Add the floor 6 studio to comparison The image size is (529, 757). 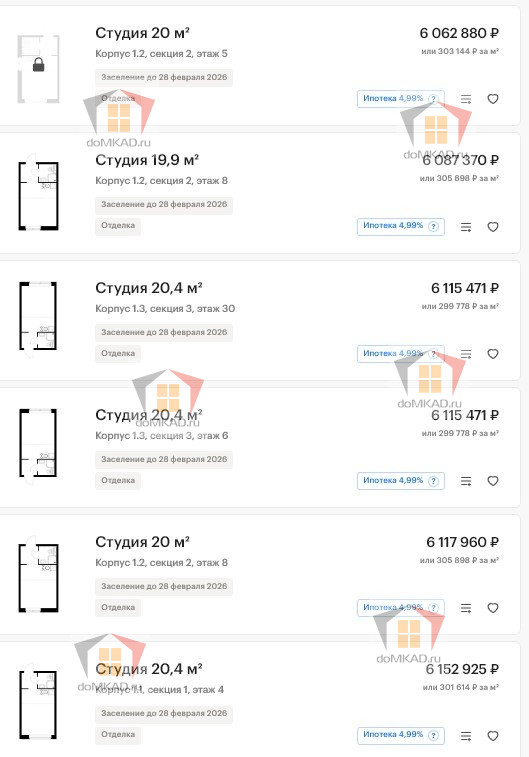pos(466,481)
